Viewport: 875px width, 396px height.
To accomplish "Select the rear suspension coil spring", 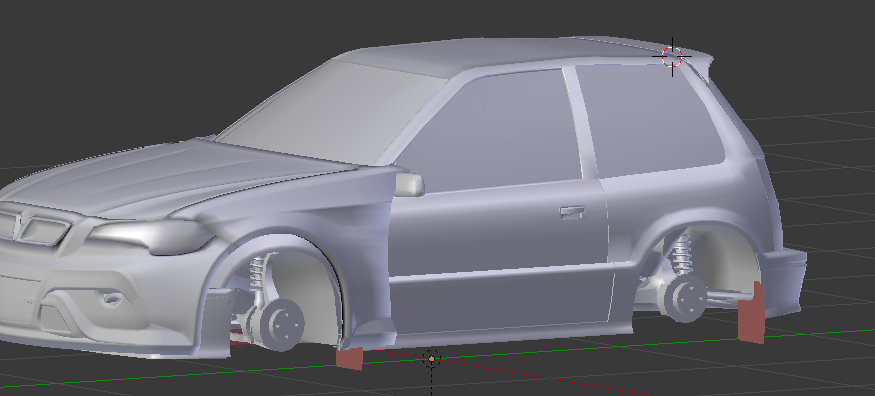I will tap(681, 253).
